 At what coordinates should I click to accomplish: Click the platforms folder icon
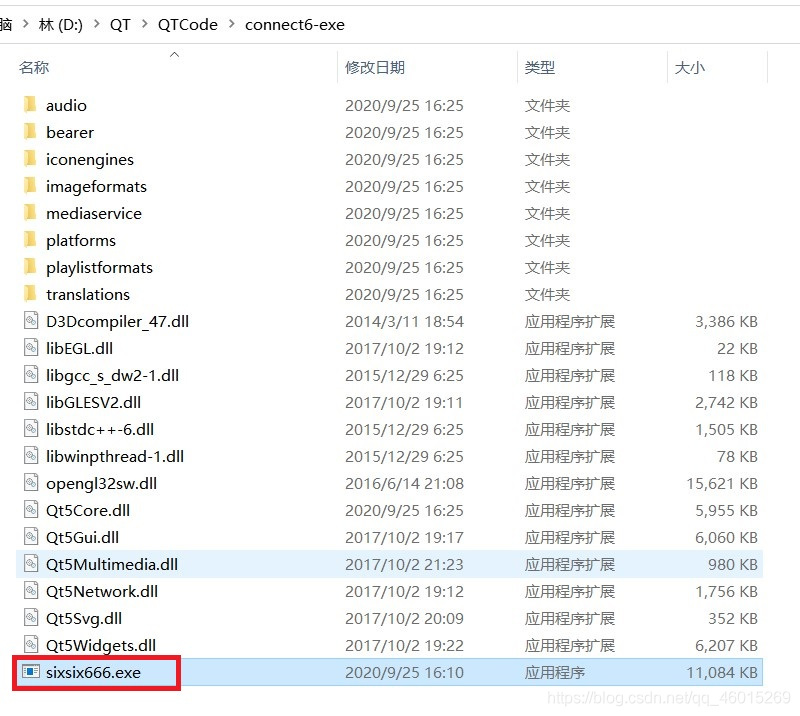click(30, 240)
